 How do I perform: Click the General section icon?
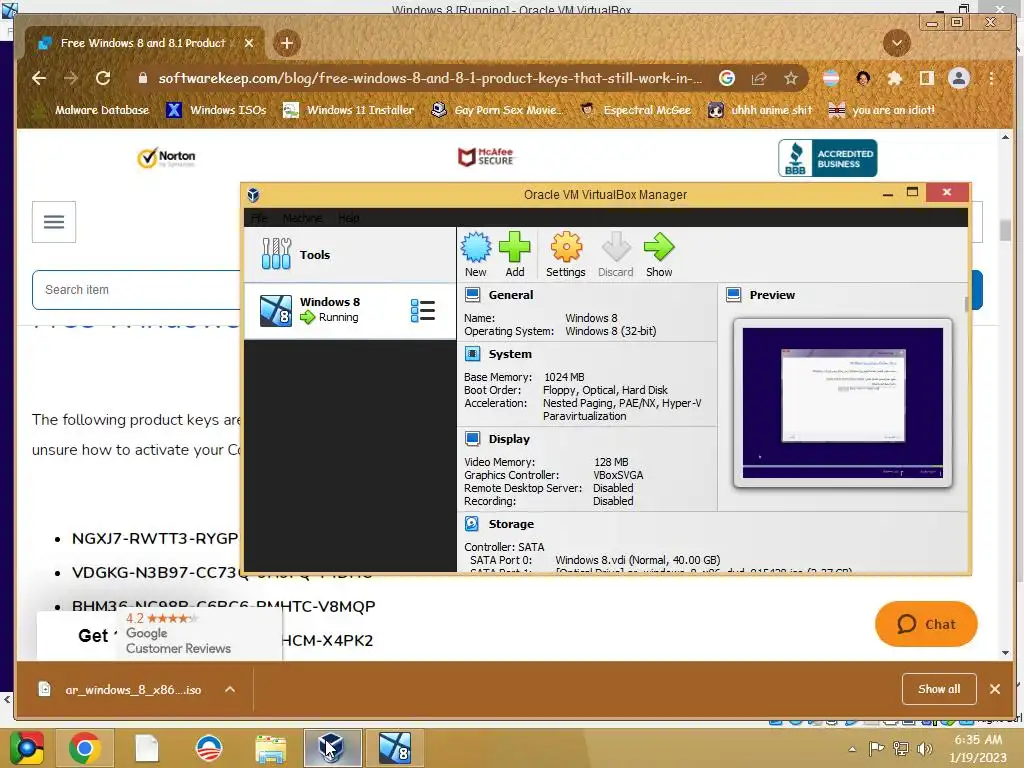click(x=472, y=295)
